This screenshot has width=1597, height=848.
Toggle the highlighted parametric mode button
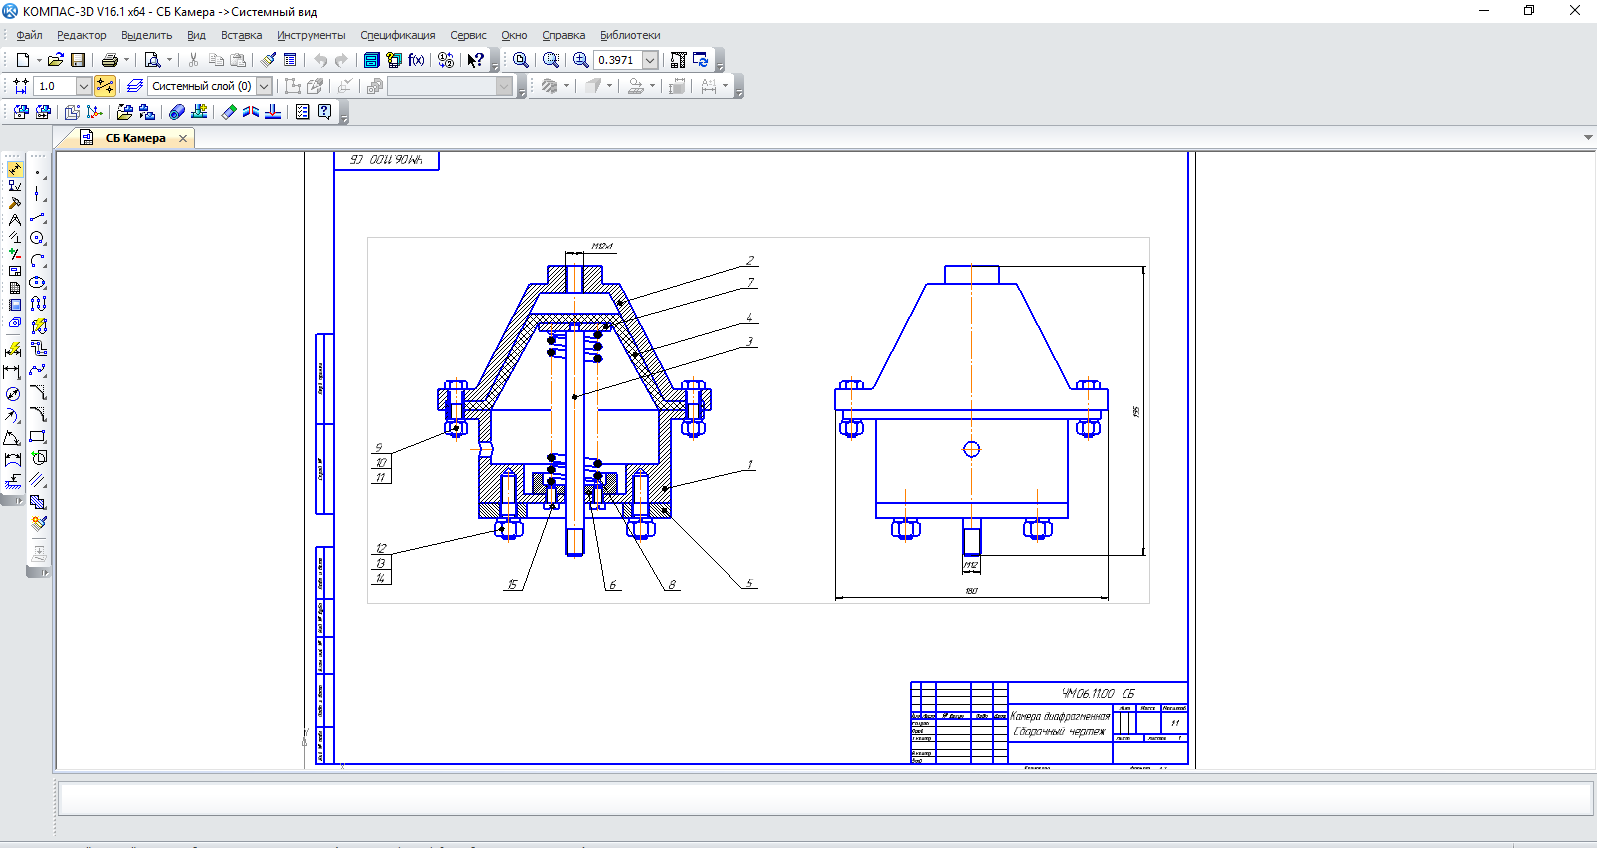pyautogui.click(x=105, y=86)
